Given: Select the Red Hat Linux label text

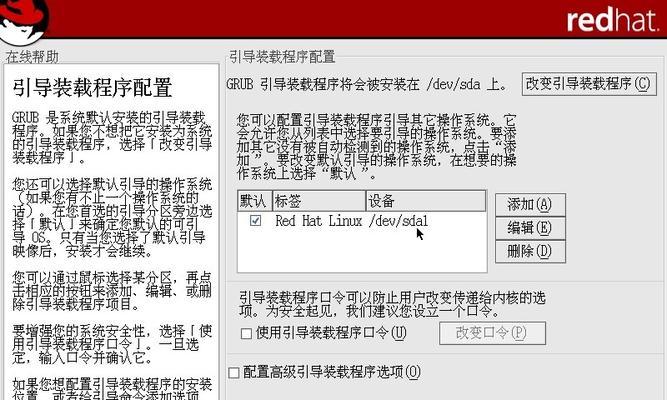Looking at the screenshot, I should (x=319, y=221).
